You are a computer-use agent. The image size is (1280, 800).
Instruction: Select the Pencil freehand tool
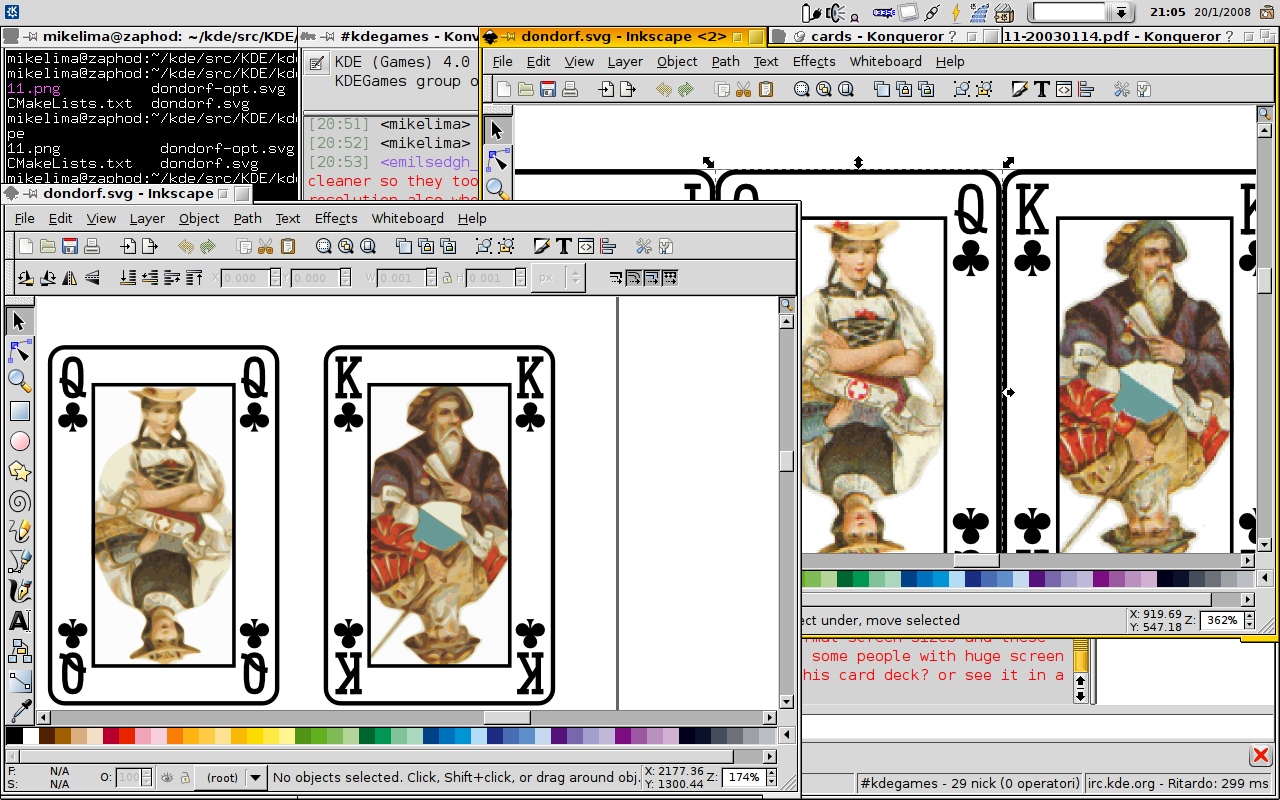(x=19, y=531)
